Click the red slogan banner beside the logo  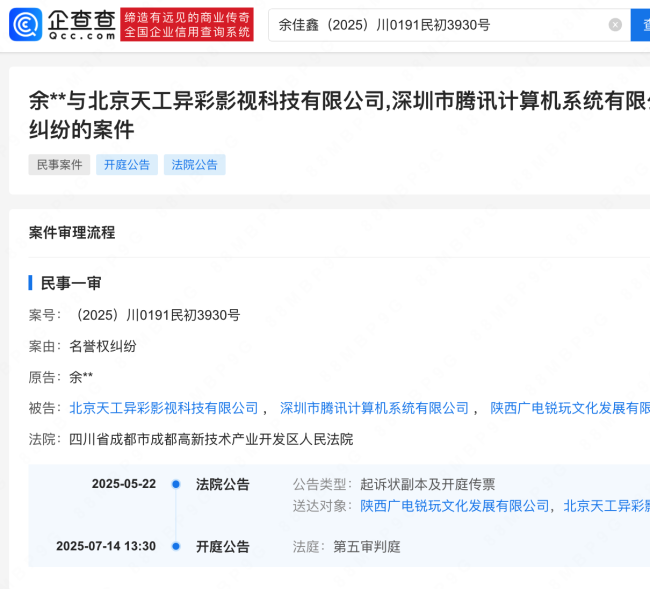[186, 24]
